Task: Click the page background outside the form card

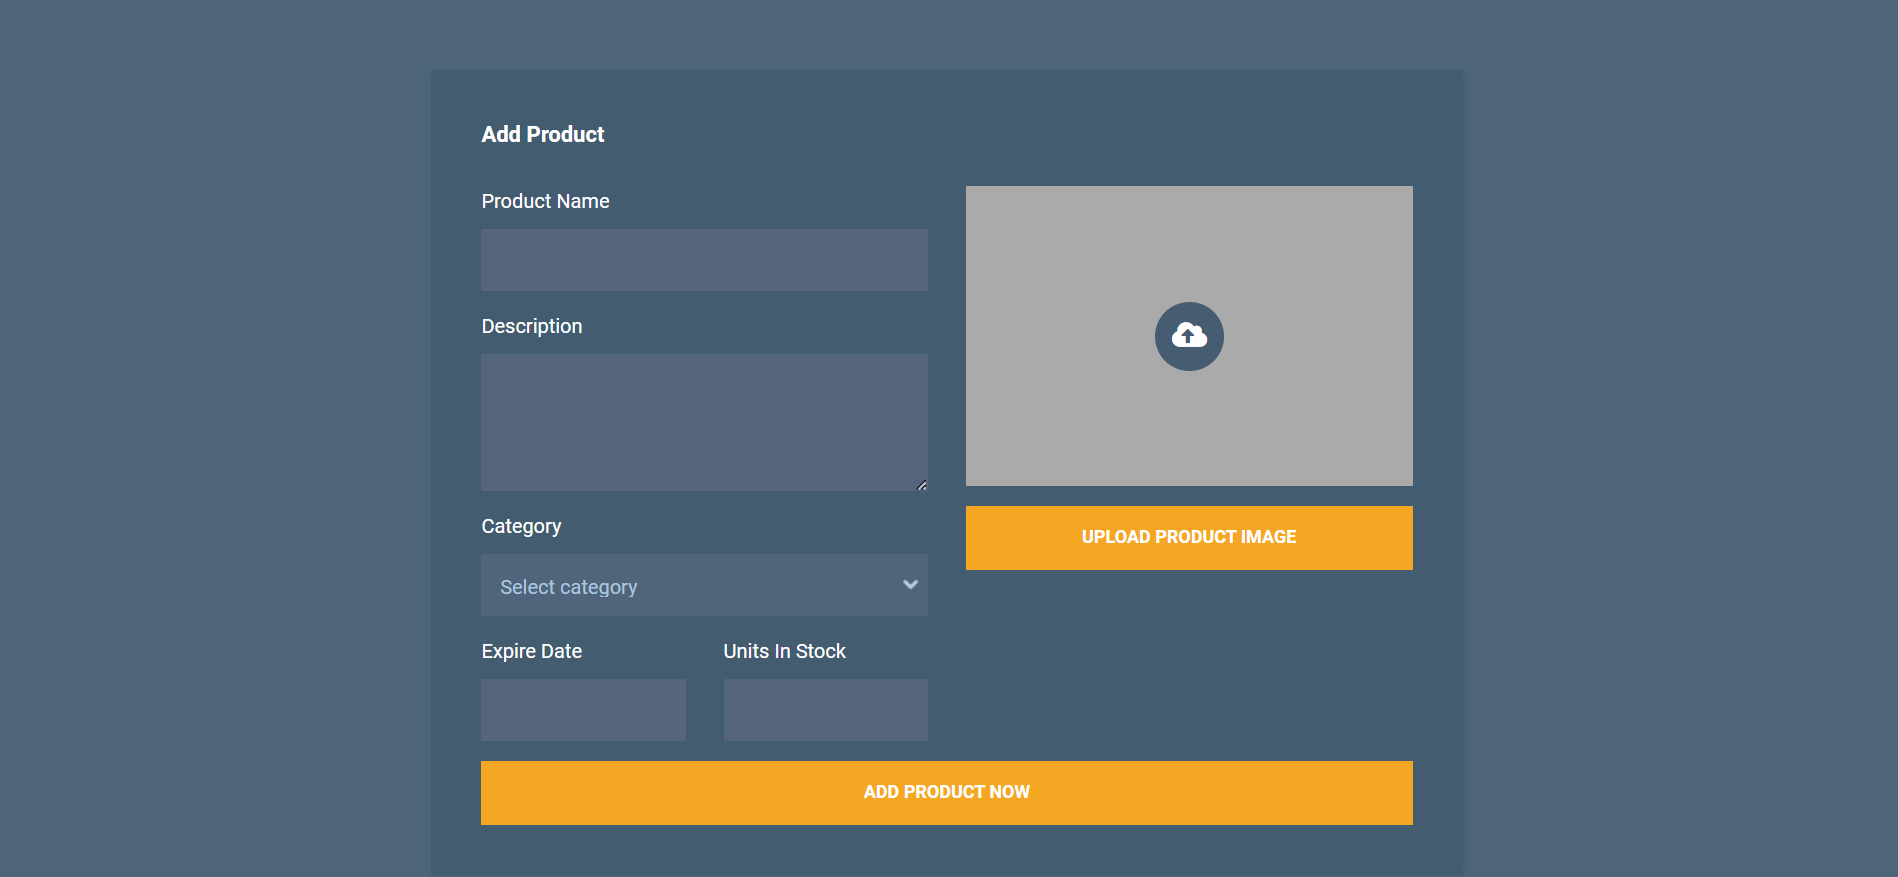Action: (x=200, y=400)
